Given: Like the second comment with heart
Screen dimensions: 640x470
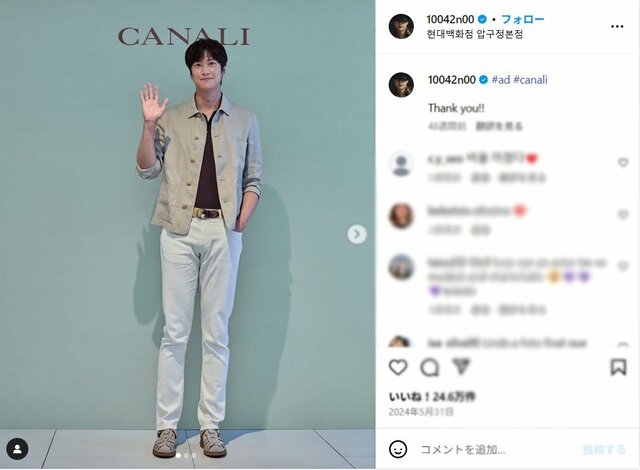Looking at the screenshot, I should point(623,214).
